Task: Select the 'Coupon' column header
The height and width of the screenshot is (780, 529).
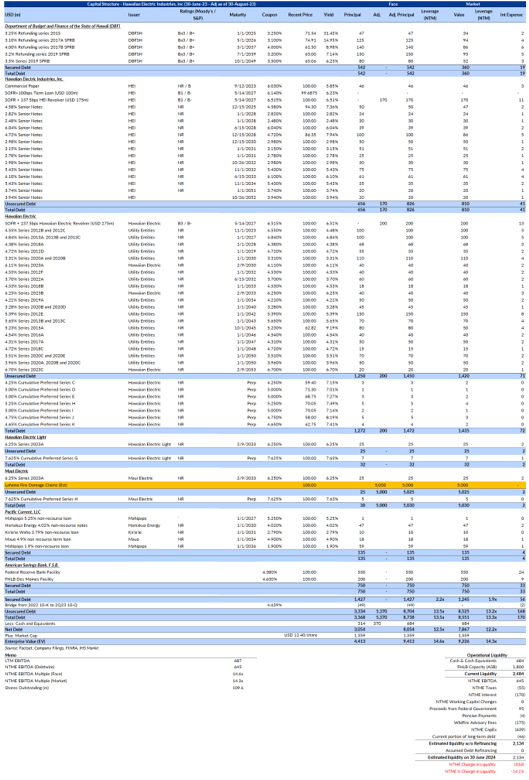Action: click(x=269, y=14)
